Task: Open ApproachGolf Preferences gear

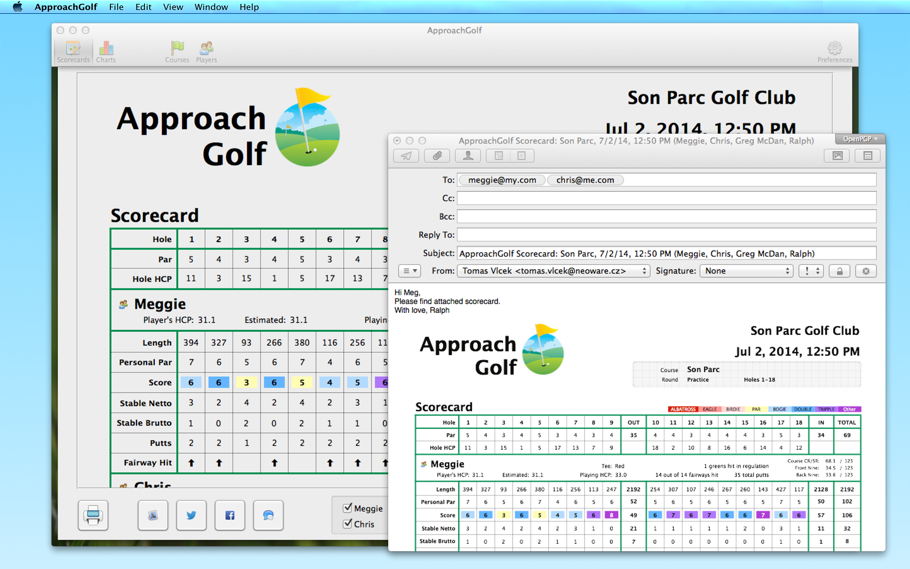Action: [x=835, y=52]
